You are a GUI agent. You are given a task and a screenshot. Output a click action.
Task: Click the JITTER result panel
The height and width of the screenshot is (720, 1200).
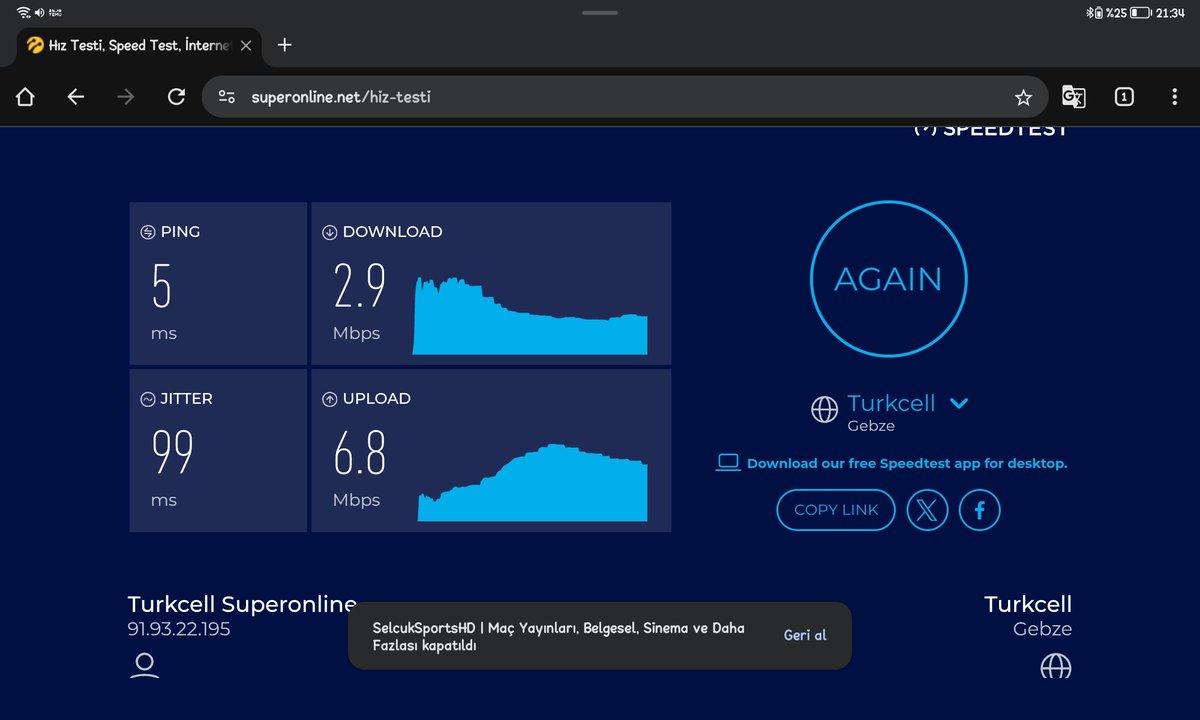click(x=218, y=451)
